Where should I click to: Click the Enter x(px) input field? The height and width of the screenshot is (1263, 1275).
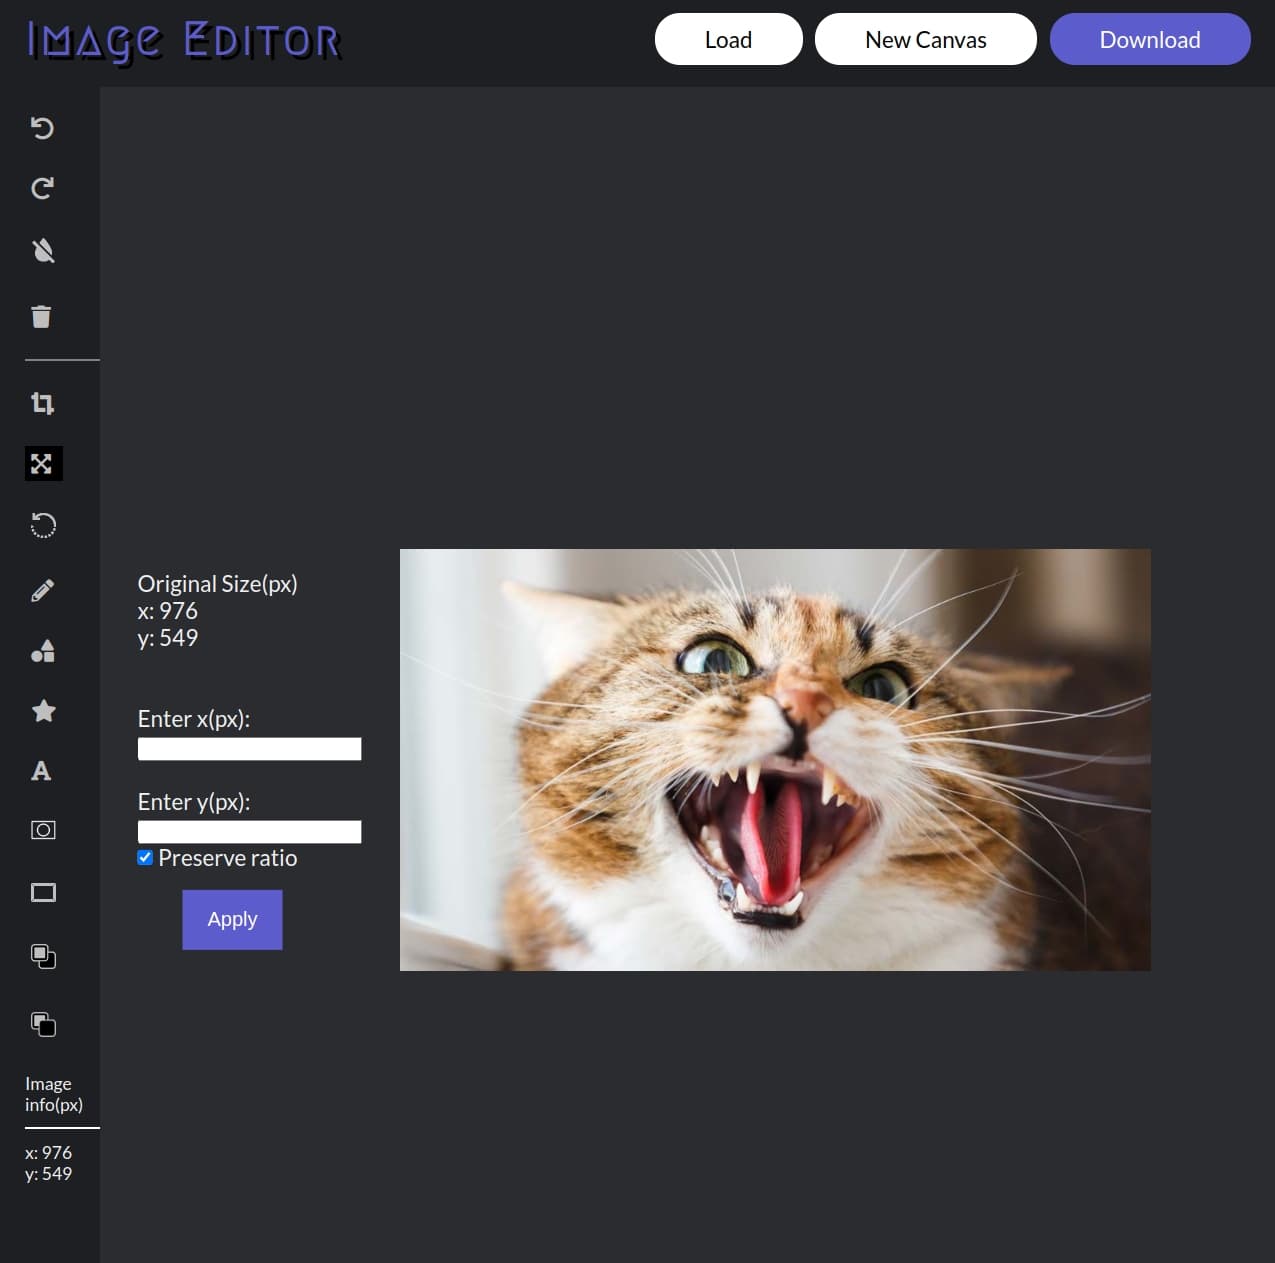249,748
